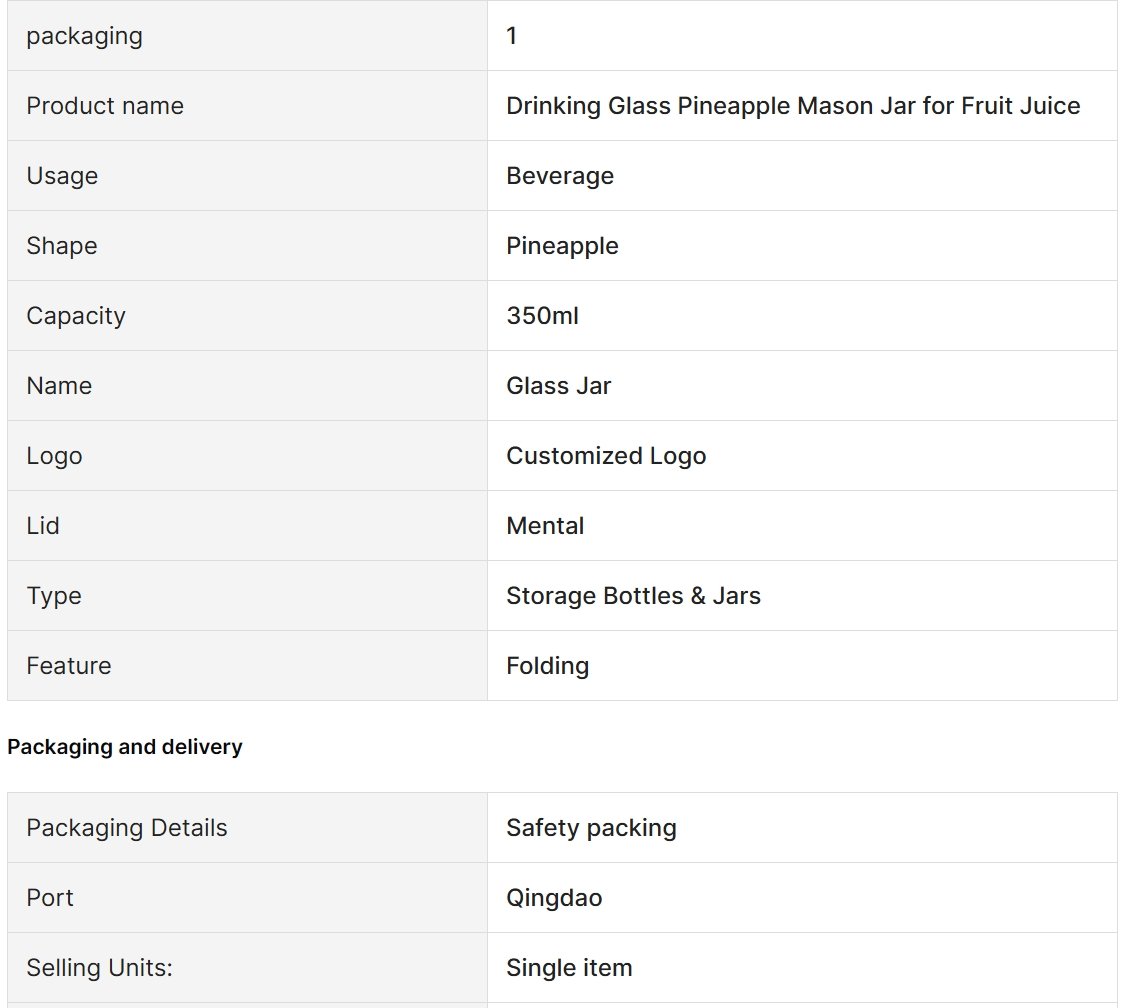1122x1008 pixels.
Task: Click the 'Capacity' label
Action: pyautogui.click(x=76, y=316)
